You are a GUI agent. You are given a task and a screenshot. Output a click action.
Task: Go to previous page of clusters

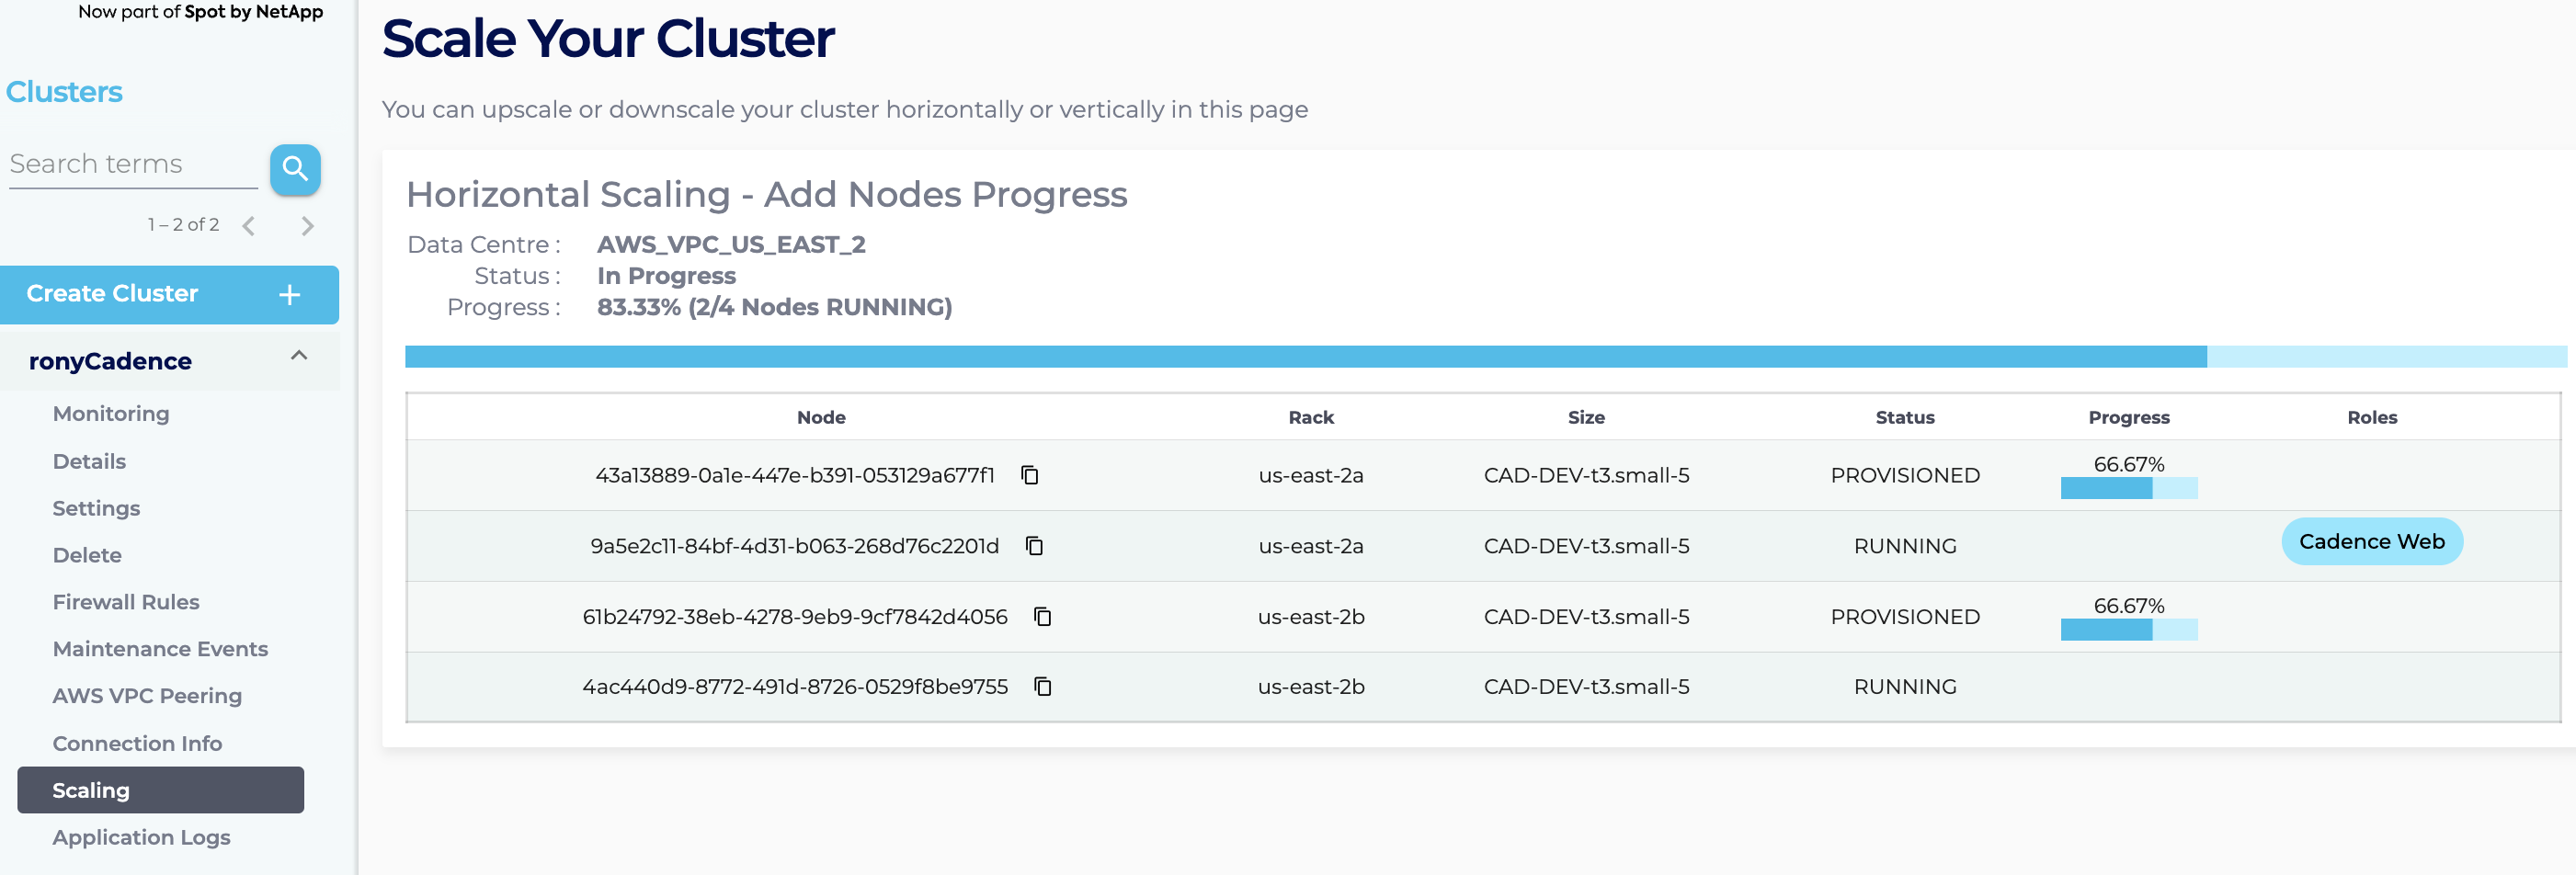tap(249, 226)
